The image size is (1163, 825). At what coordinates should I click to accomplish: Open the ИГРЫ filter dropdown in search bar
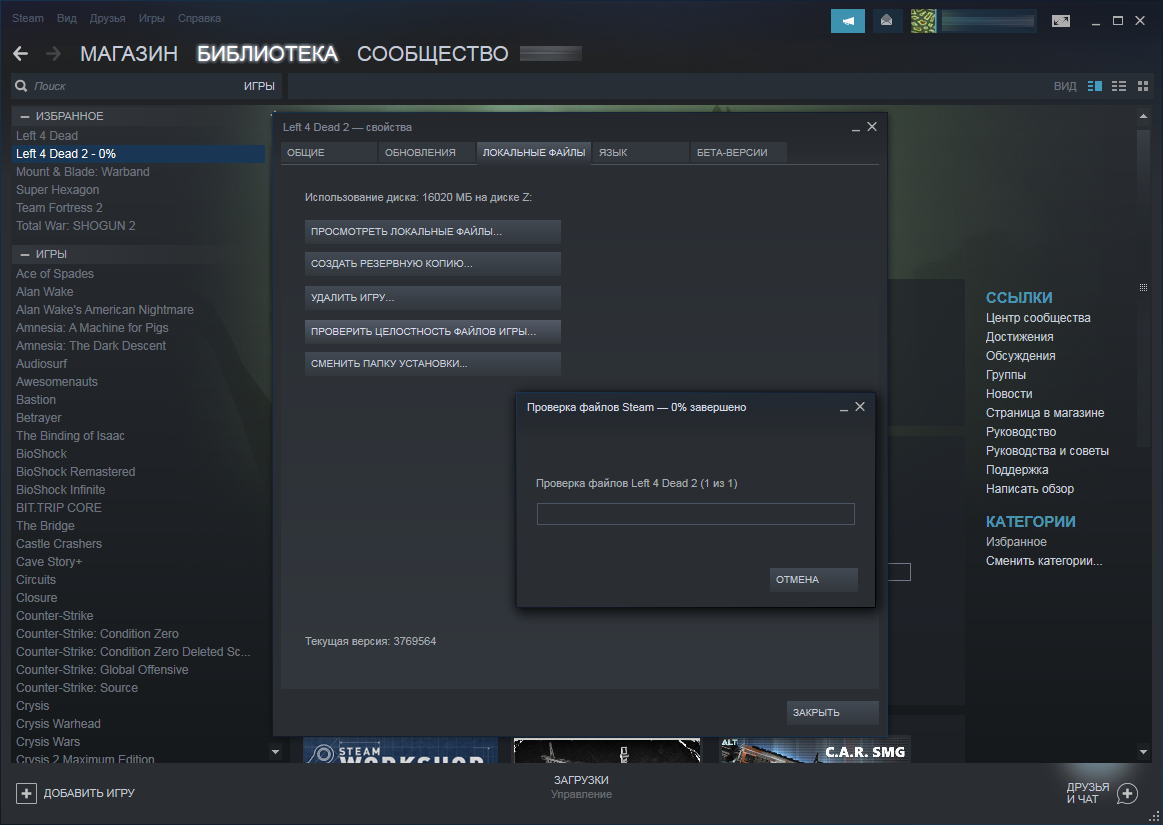(x=259, y=86)
